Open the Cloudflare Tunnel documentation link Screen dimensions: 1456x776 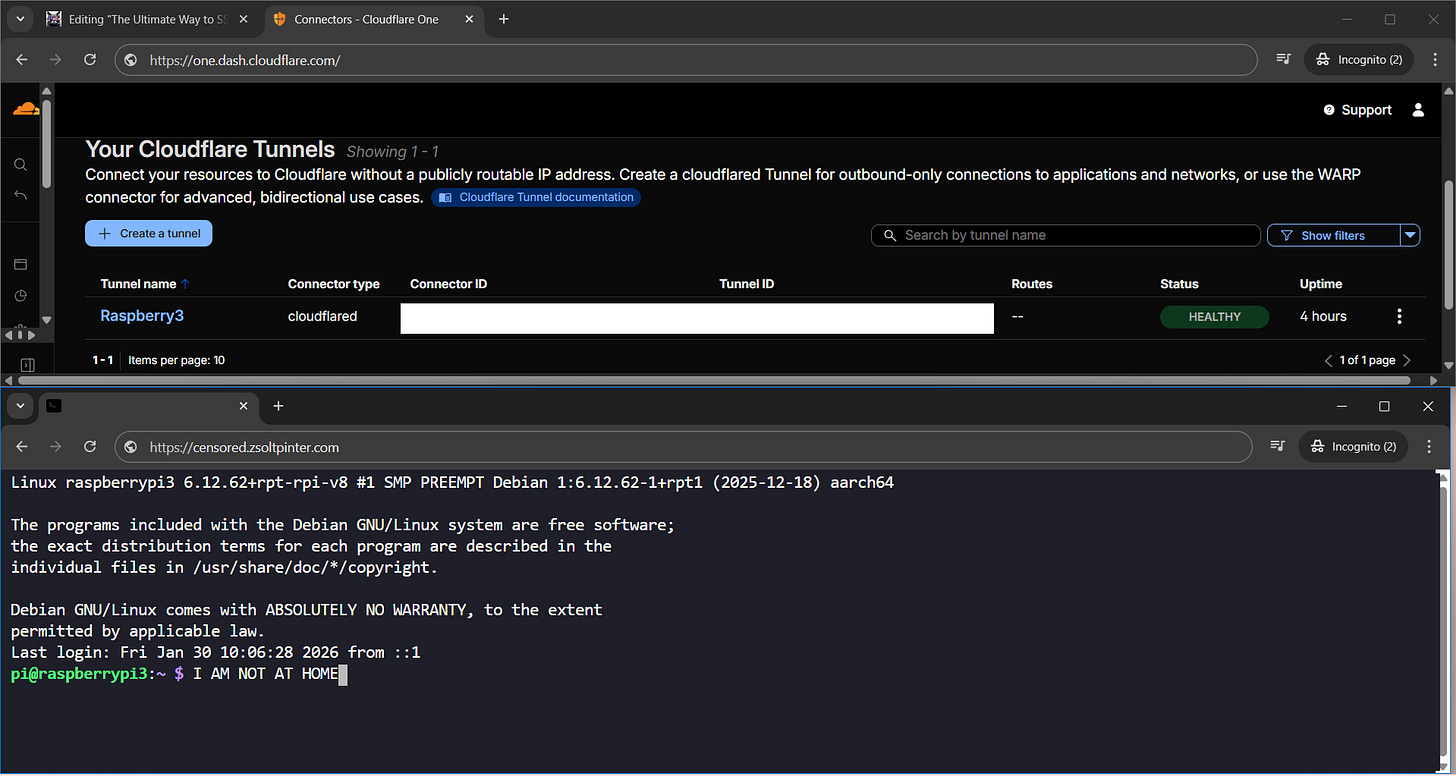(536, 197)
